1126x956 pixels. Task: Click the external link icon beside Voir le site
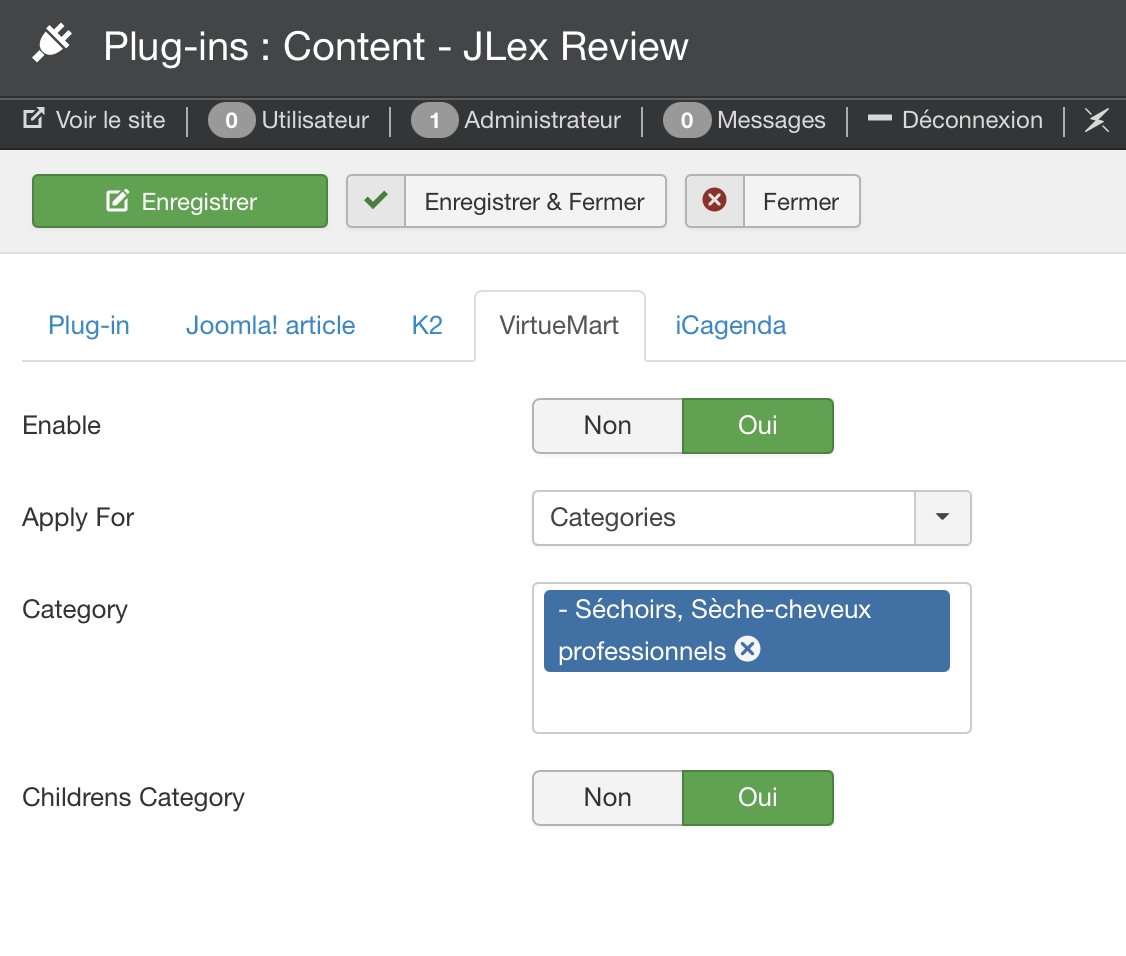tap(34, 120)
